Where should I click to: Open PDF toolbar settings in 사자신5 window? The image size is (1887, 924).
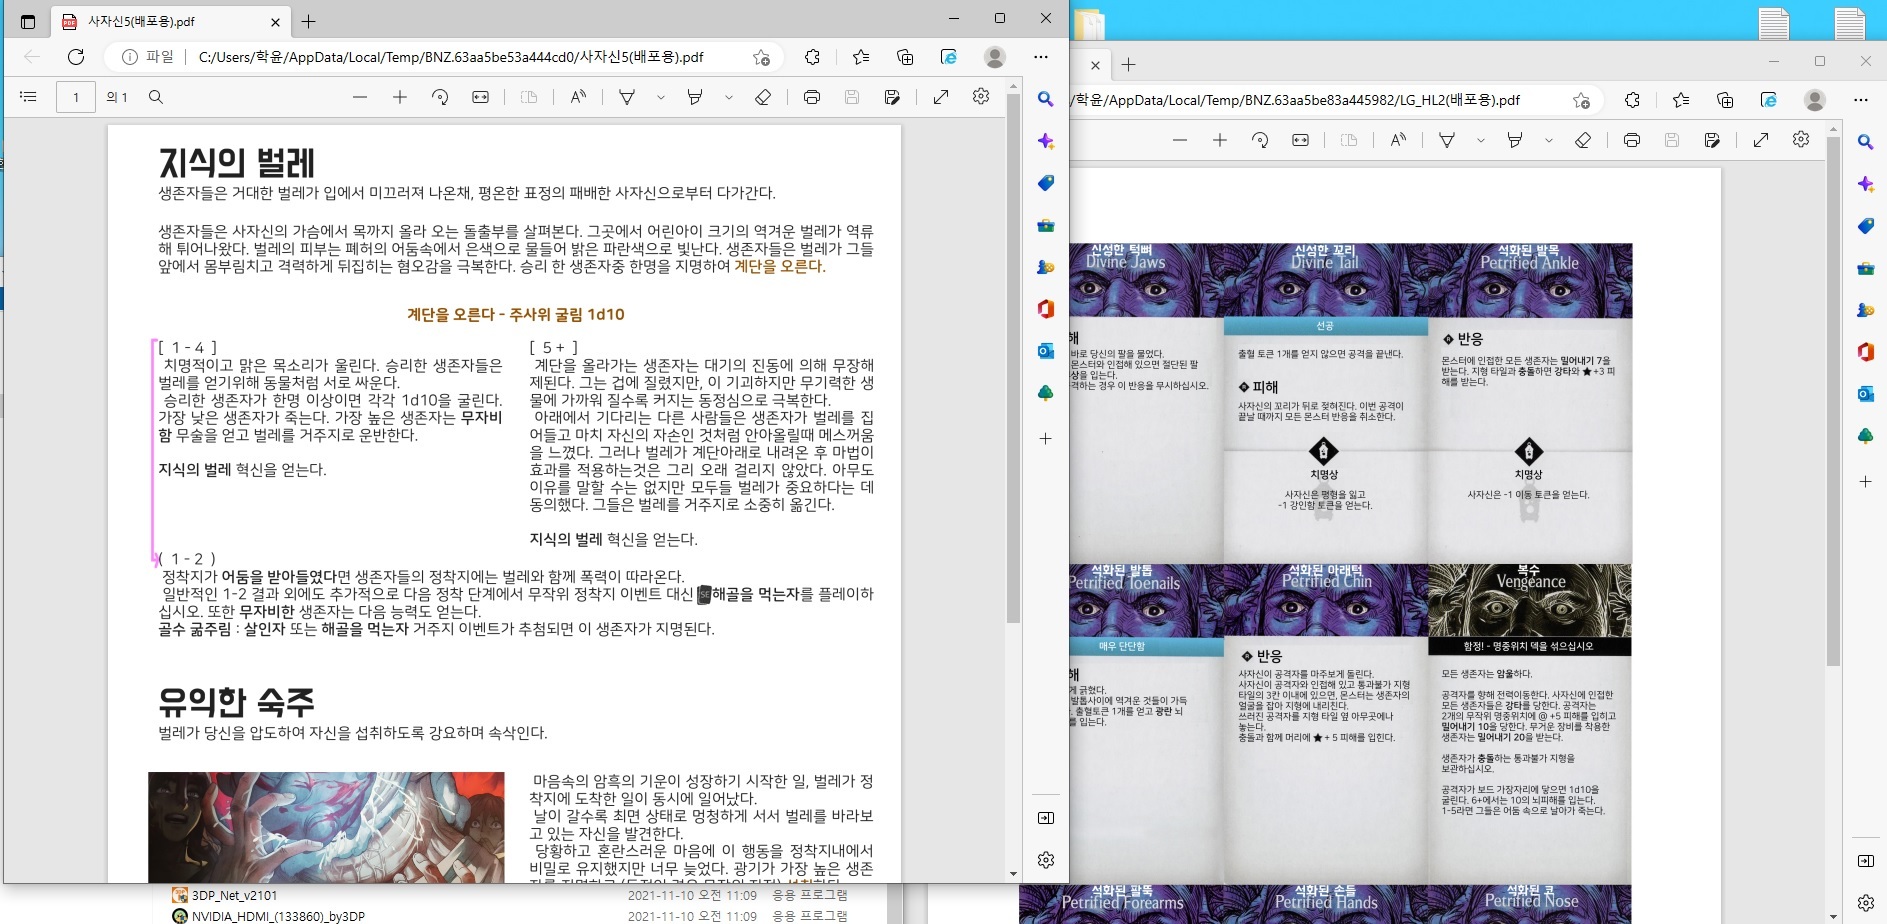pyautogui.click(x=981, y=96)
